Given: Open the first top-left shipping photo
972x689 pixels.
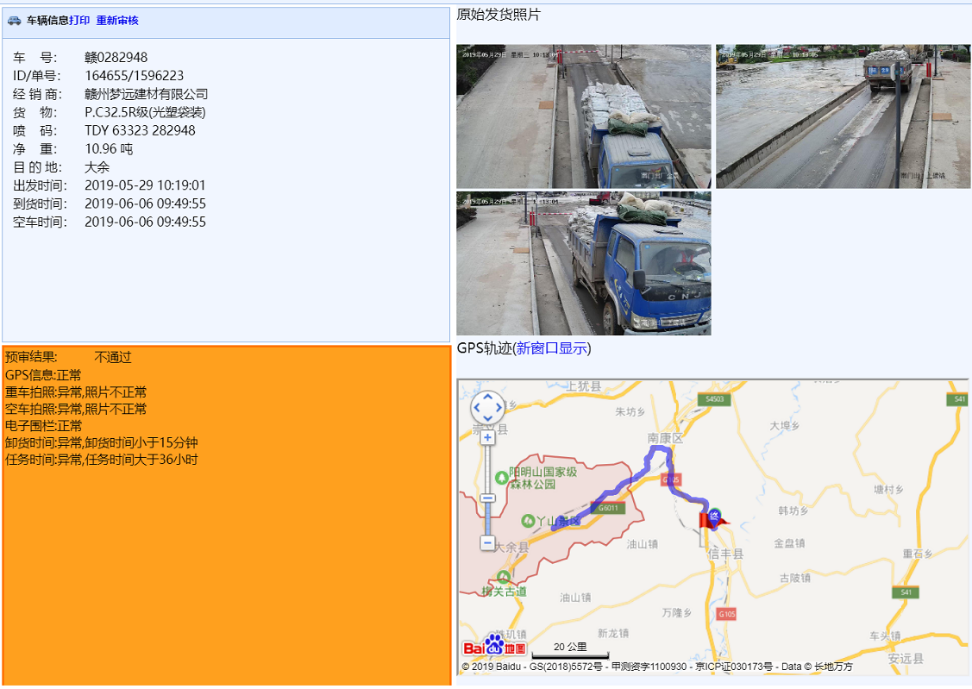Looking at the screenshot, I should coord(583,116).
